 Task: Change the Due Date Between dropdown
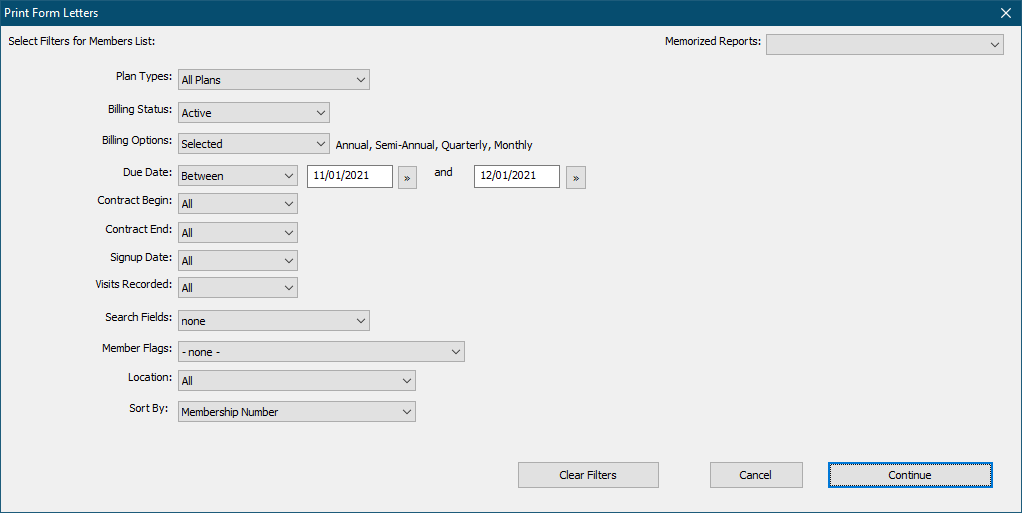click(237, 176)
